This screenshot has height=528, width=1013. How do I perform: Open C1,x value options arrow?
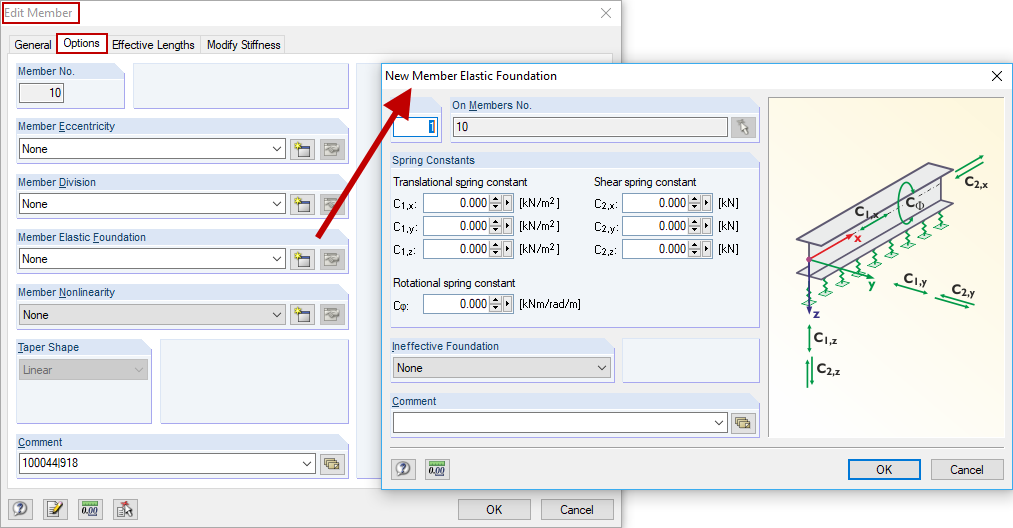tap(507, 203)
